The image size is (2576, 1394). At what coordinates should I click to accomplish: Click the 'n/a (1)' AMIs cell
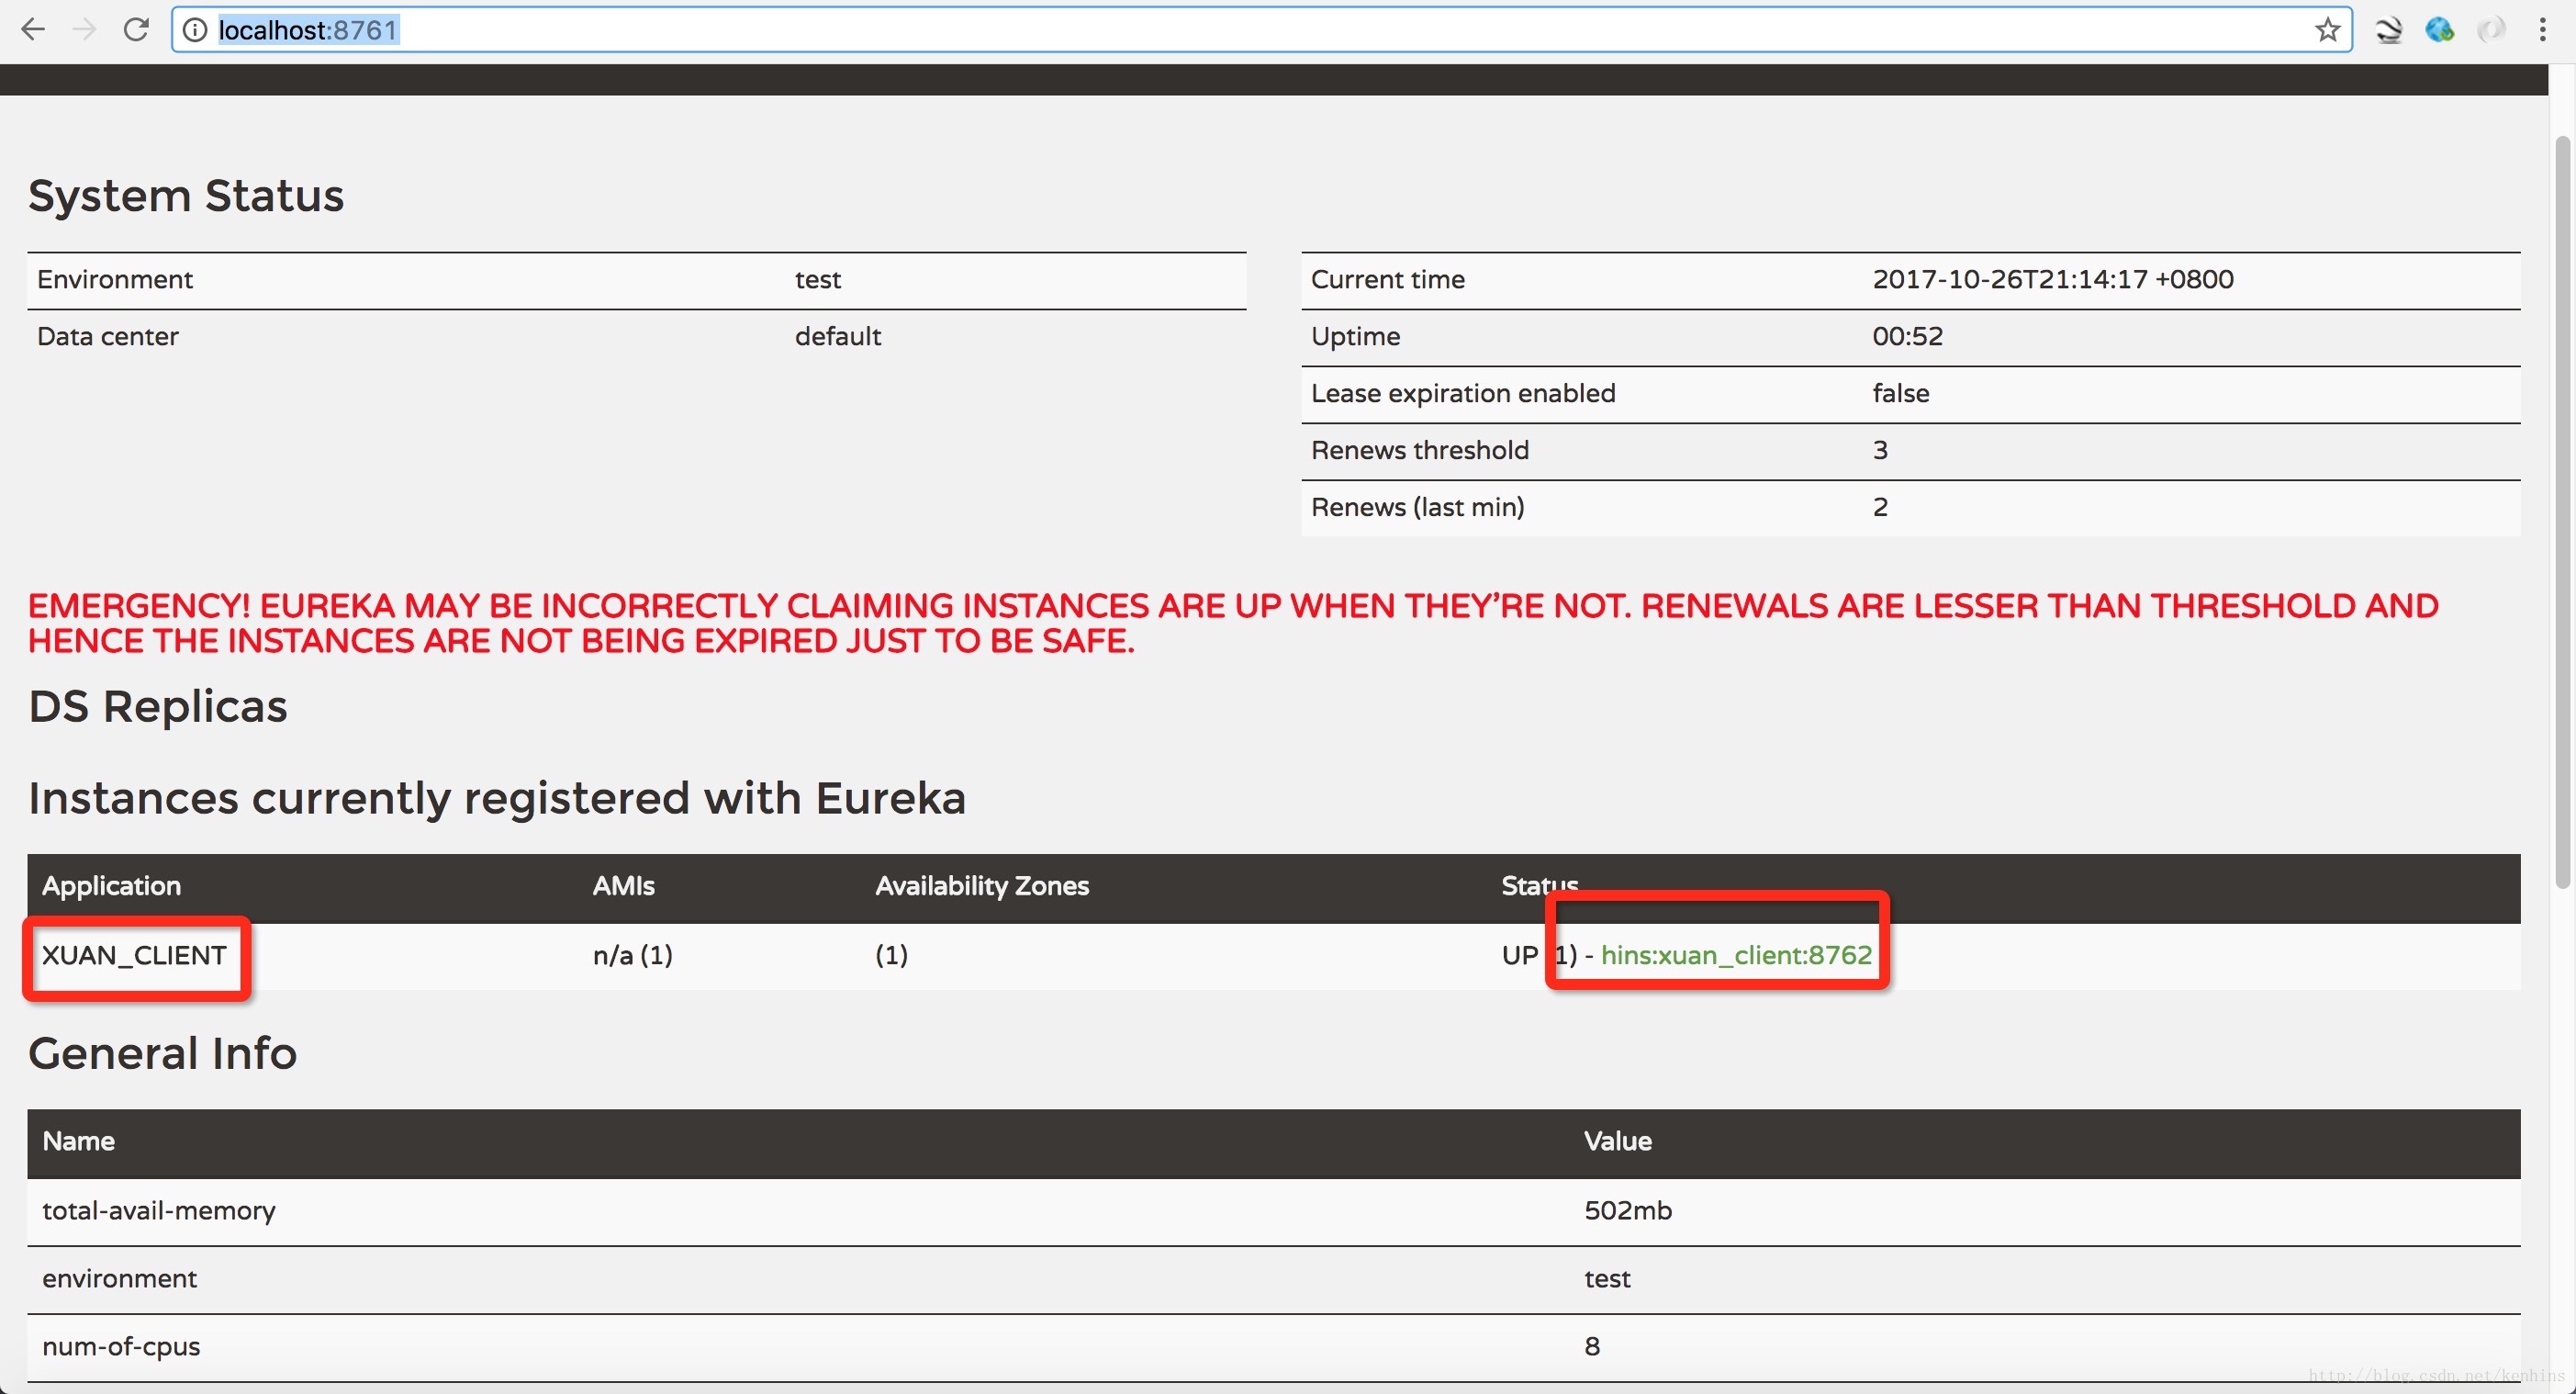pyautogui.click(x=632, y=955)
